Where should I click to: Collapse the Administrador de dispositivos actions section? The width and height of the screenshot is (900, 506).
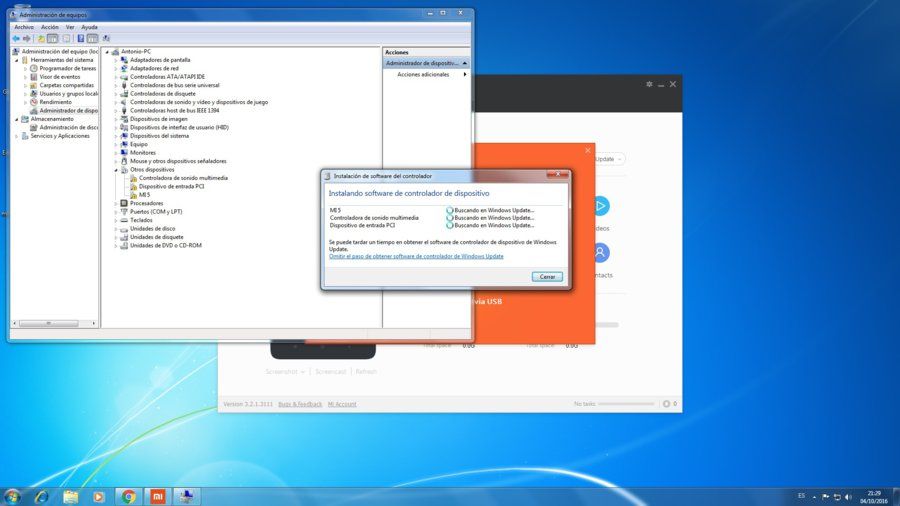[464, 63]
